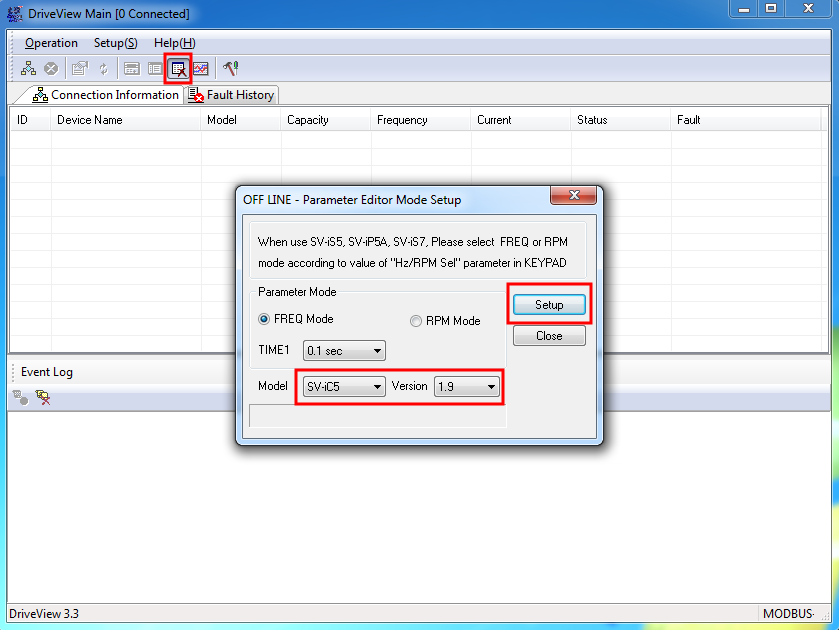
Task: Click the Current column header
Action: pyautogui.click(x=521, y=120)
